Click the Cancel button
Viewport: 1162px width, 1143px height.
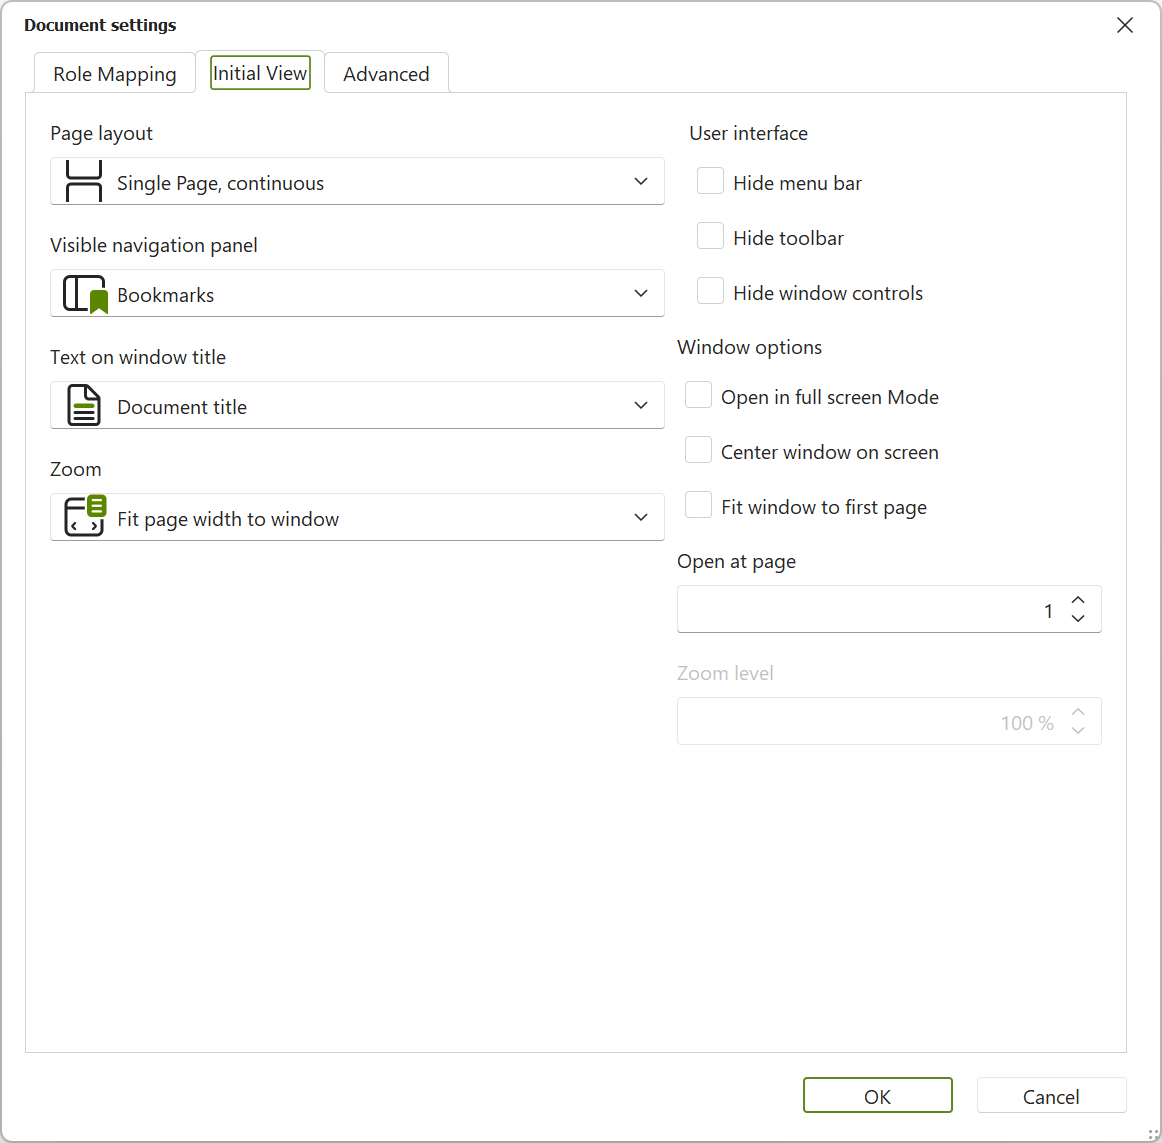(1051, 1096)
